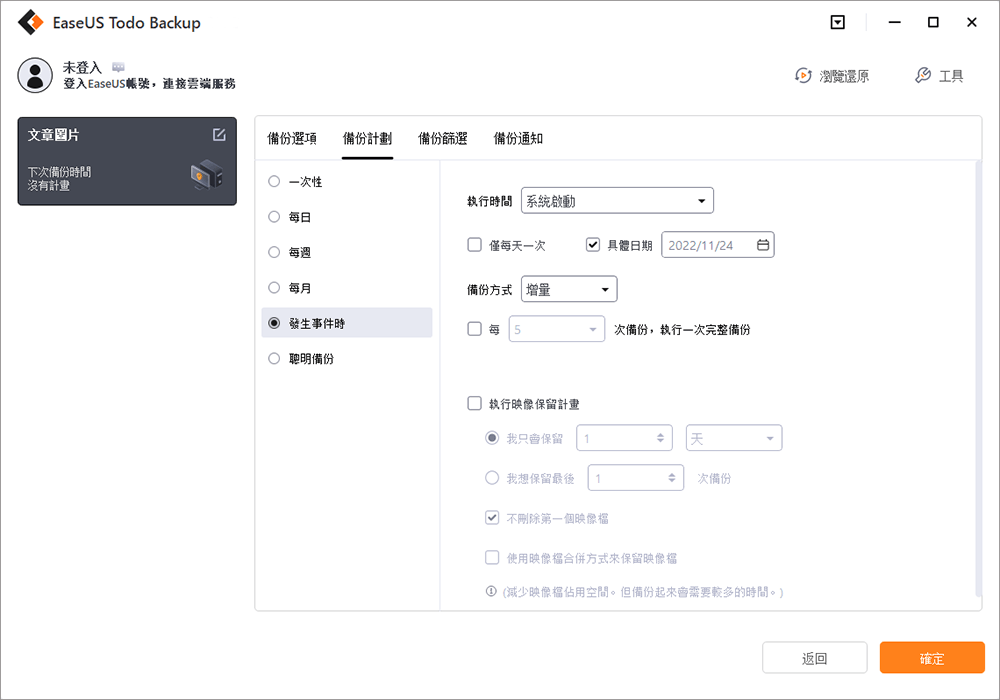Screen dimensions: 1000x700
Task: Open the 天 retention unit dropdown
Action: tap(734, 437)
